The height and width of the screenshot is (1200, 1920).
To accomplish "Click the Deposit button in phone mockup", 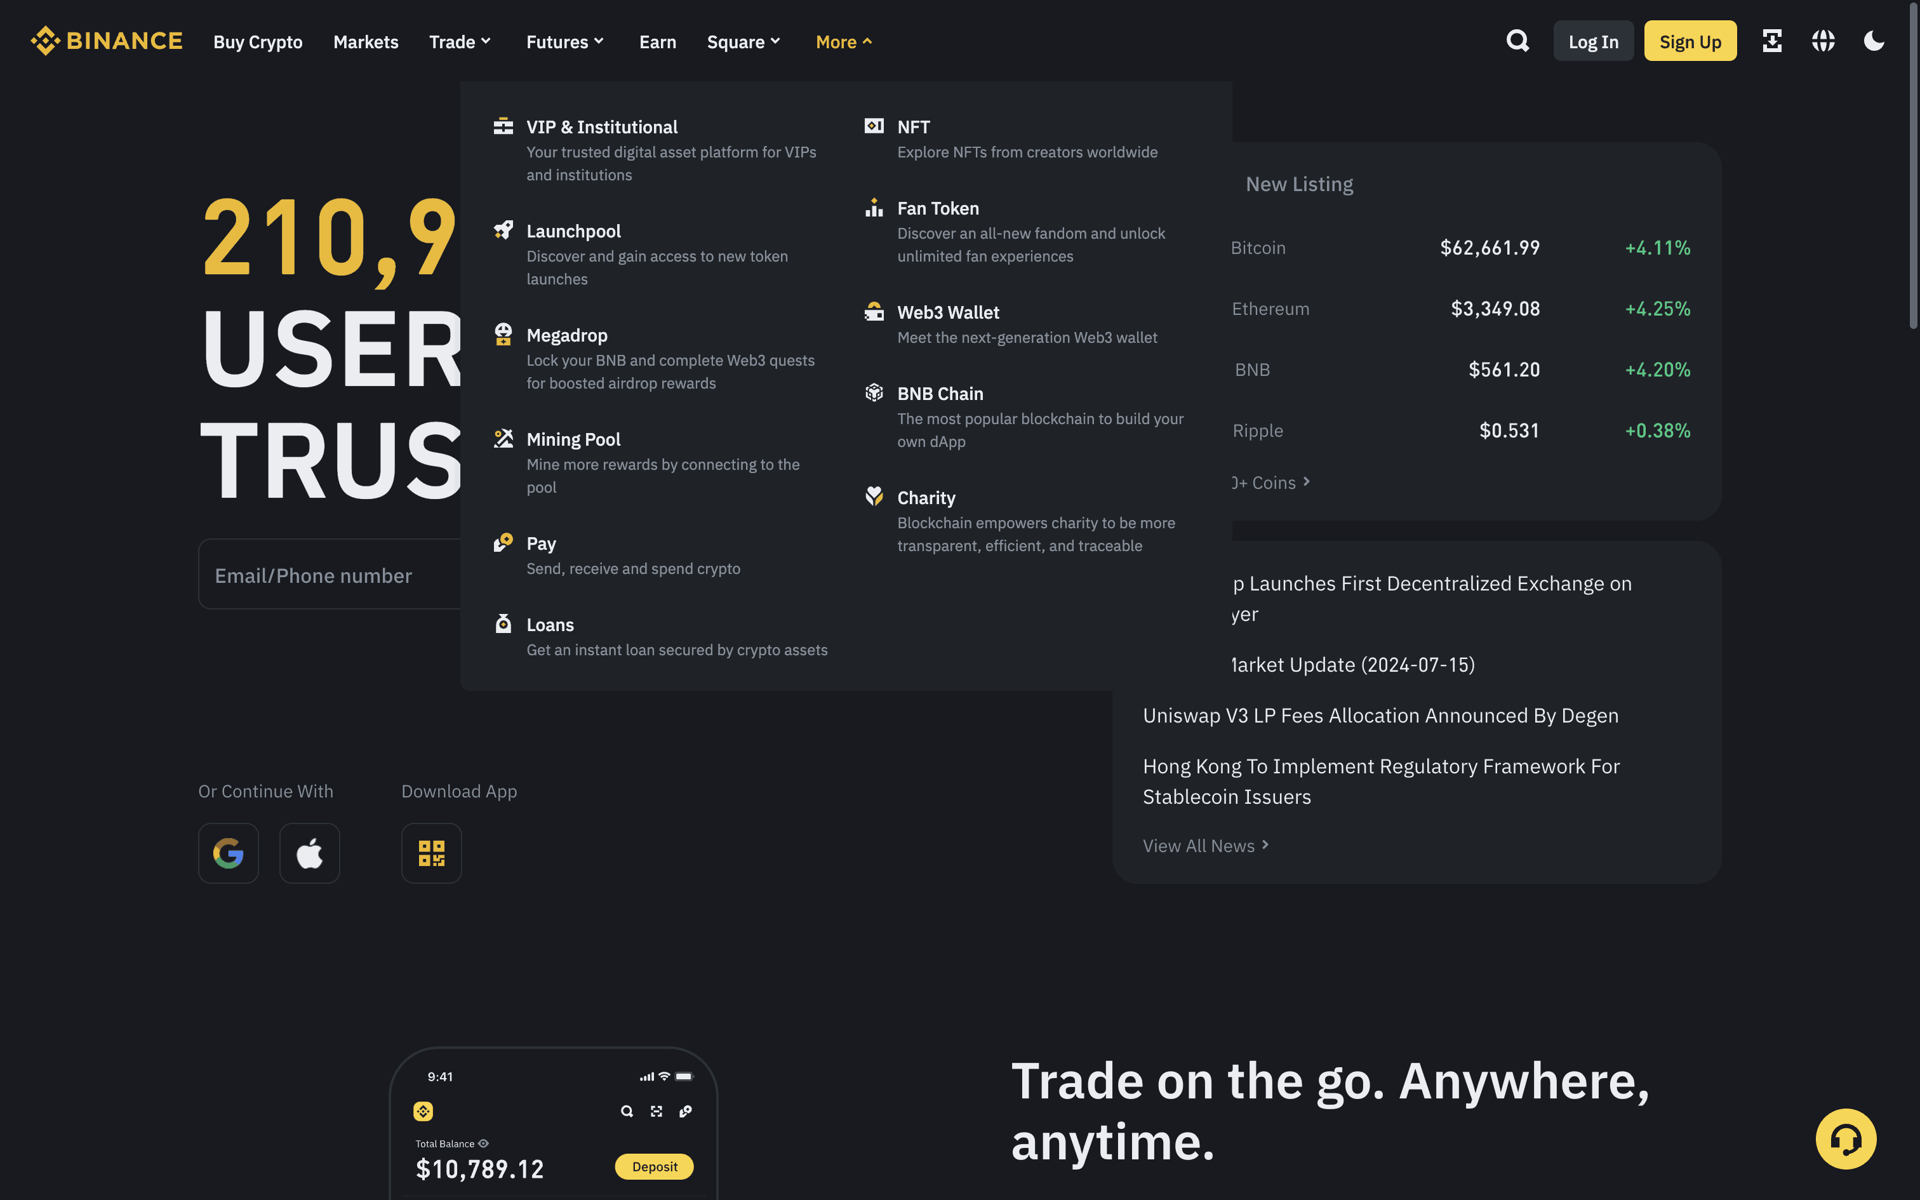I will (x=654, y=1166).
